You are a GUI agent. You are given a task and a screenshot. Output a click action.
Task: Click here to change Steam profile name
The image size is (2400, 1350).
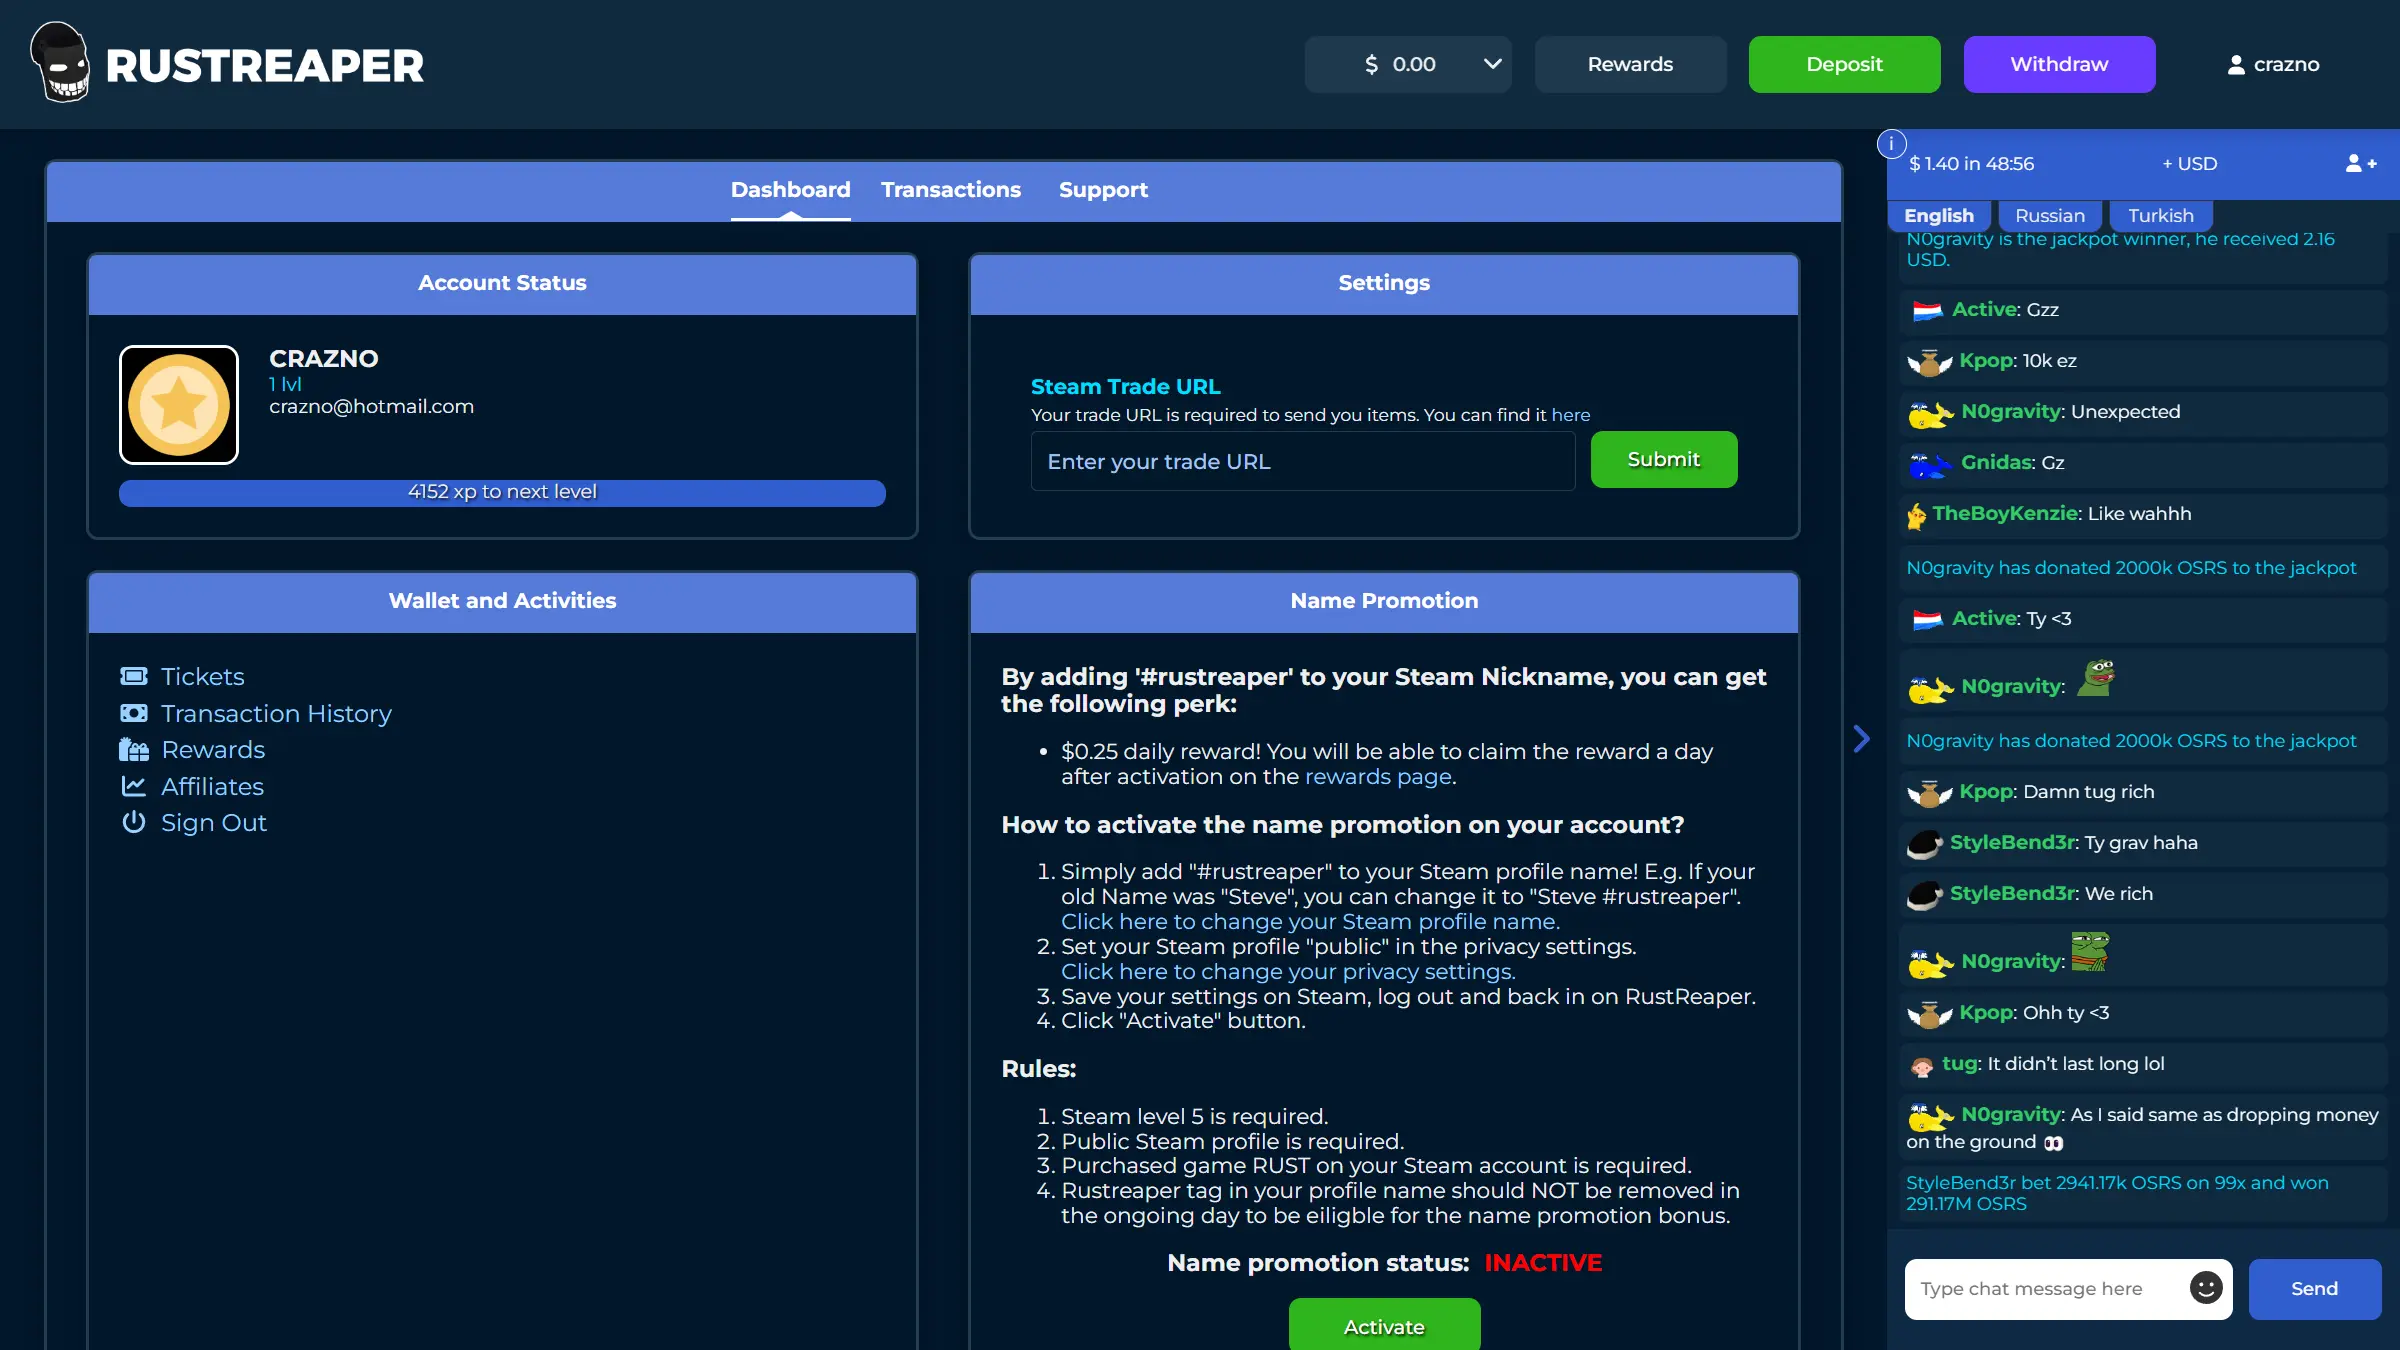coord(1310,922)
